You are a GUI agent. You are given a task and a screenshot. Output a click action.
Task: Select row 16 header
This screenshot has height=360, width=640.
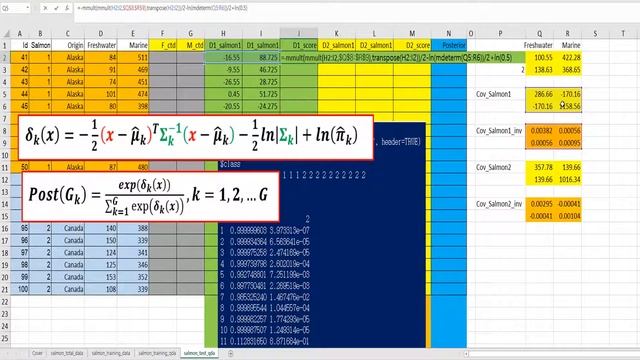(5, 228)
